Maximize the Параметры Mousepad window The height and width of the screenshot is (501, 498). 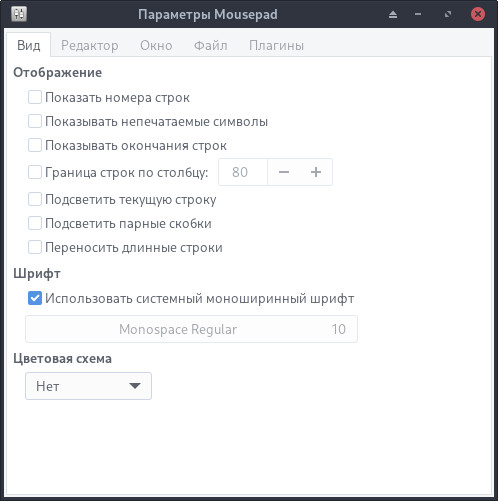[448, 14]
